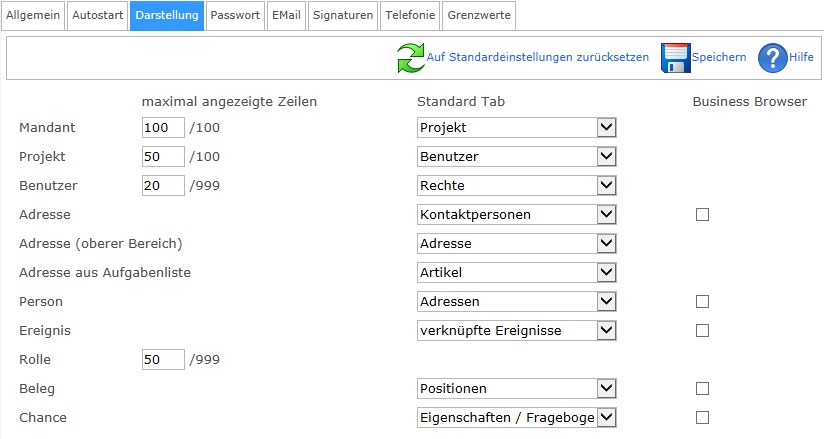Click the green reset arrows icon
Viewport: 824px width, 439px height.
coord(410,58)
